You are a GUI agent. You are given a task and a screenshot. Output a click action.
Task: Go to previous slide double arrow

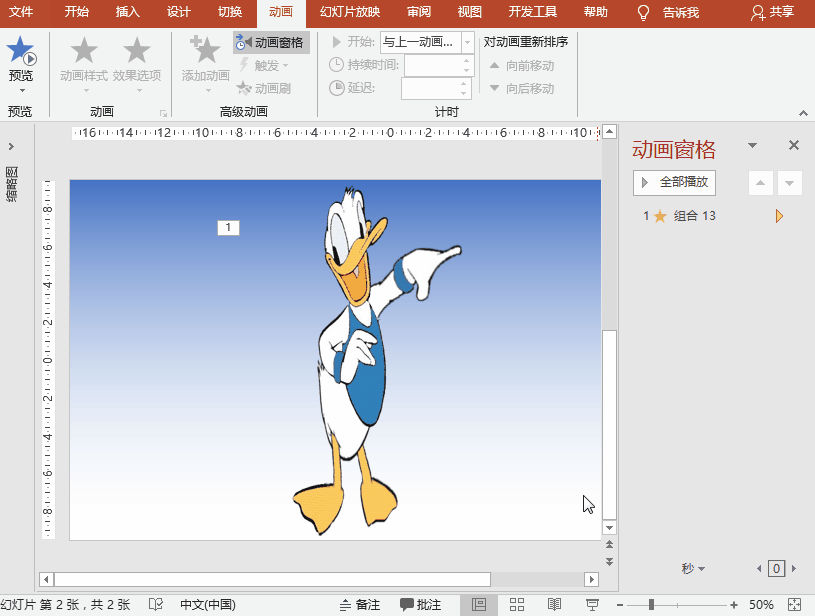(x=609, y=544)
